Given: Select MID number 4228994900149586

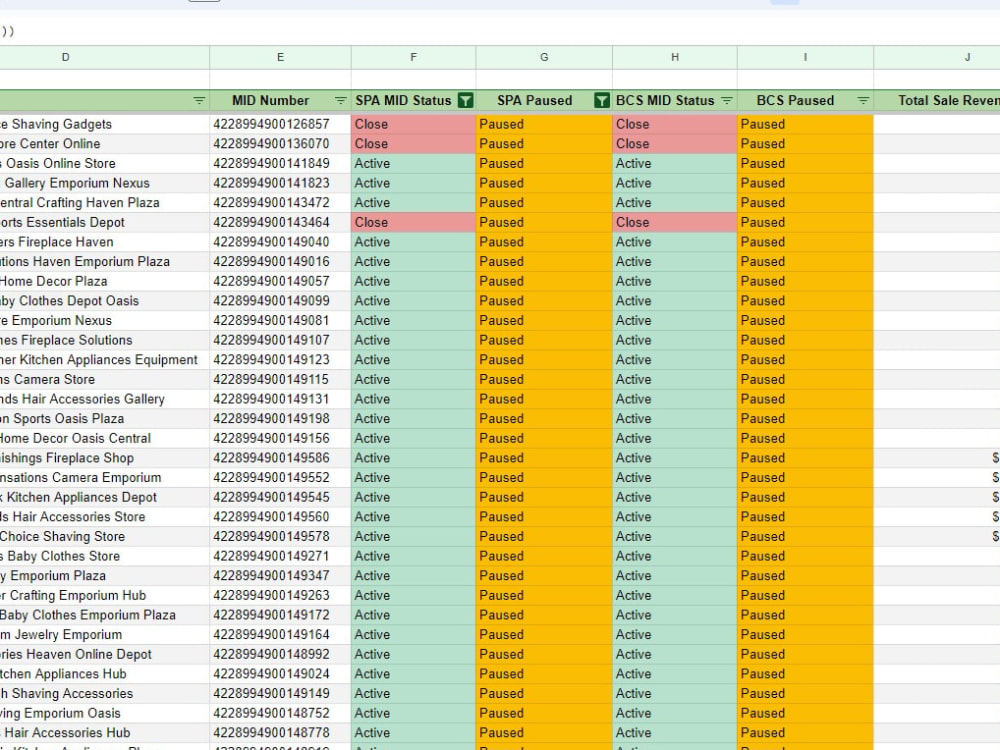Looking at the screenshot, I should [x=280, y=458].
